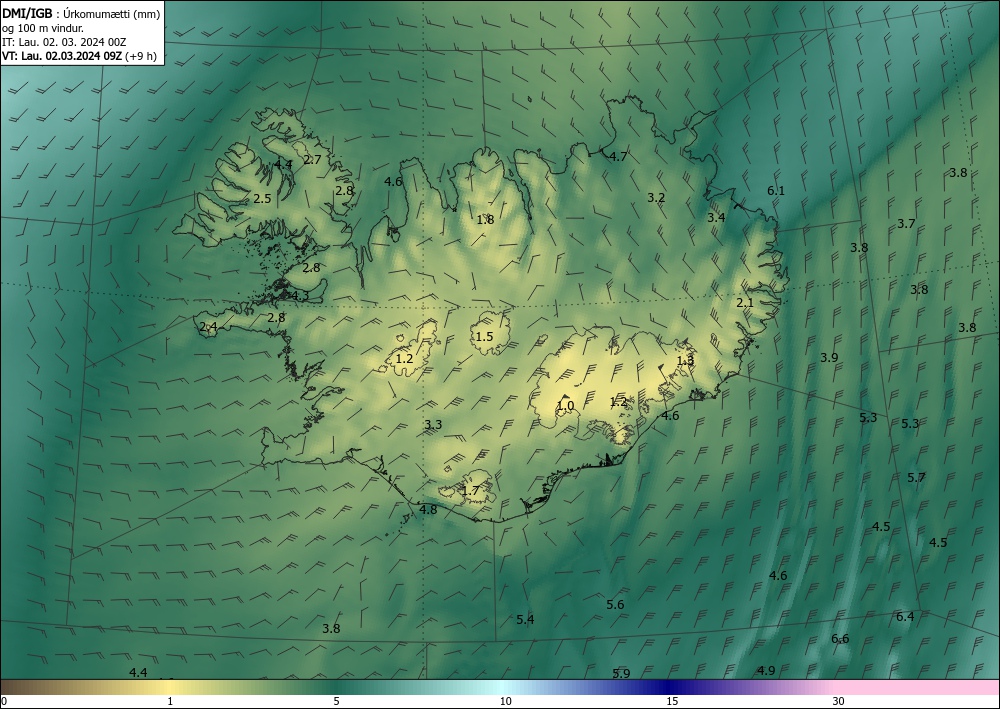Select the 5.9 value near the bottom edge

[621, 673]
